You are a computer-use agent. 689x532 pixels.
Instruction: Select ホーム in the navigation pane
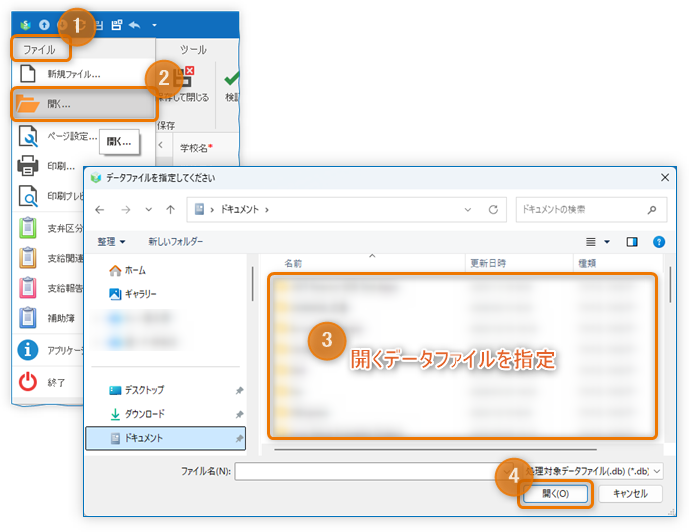coord(127,270)
